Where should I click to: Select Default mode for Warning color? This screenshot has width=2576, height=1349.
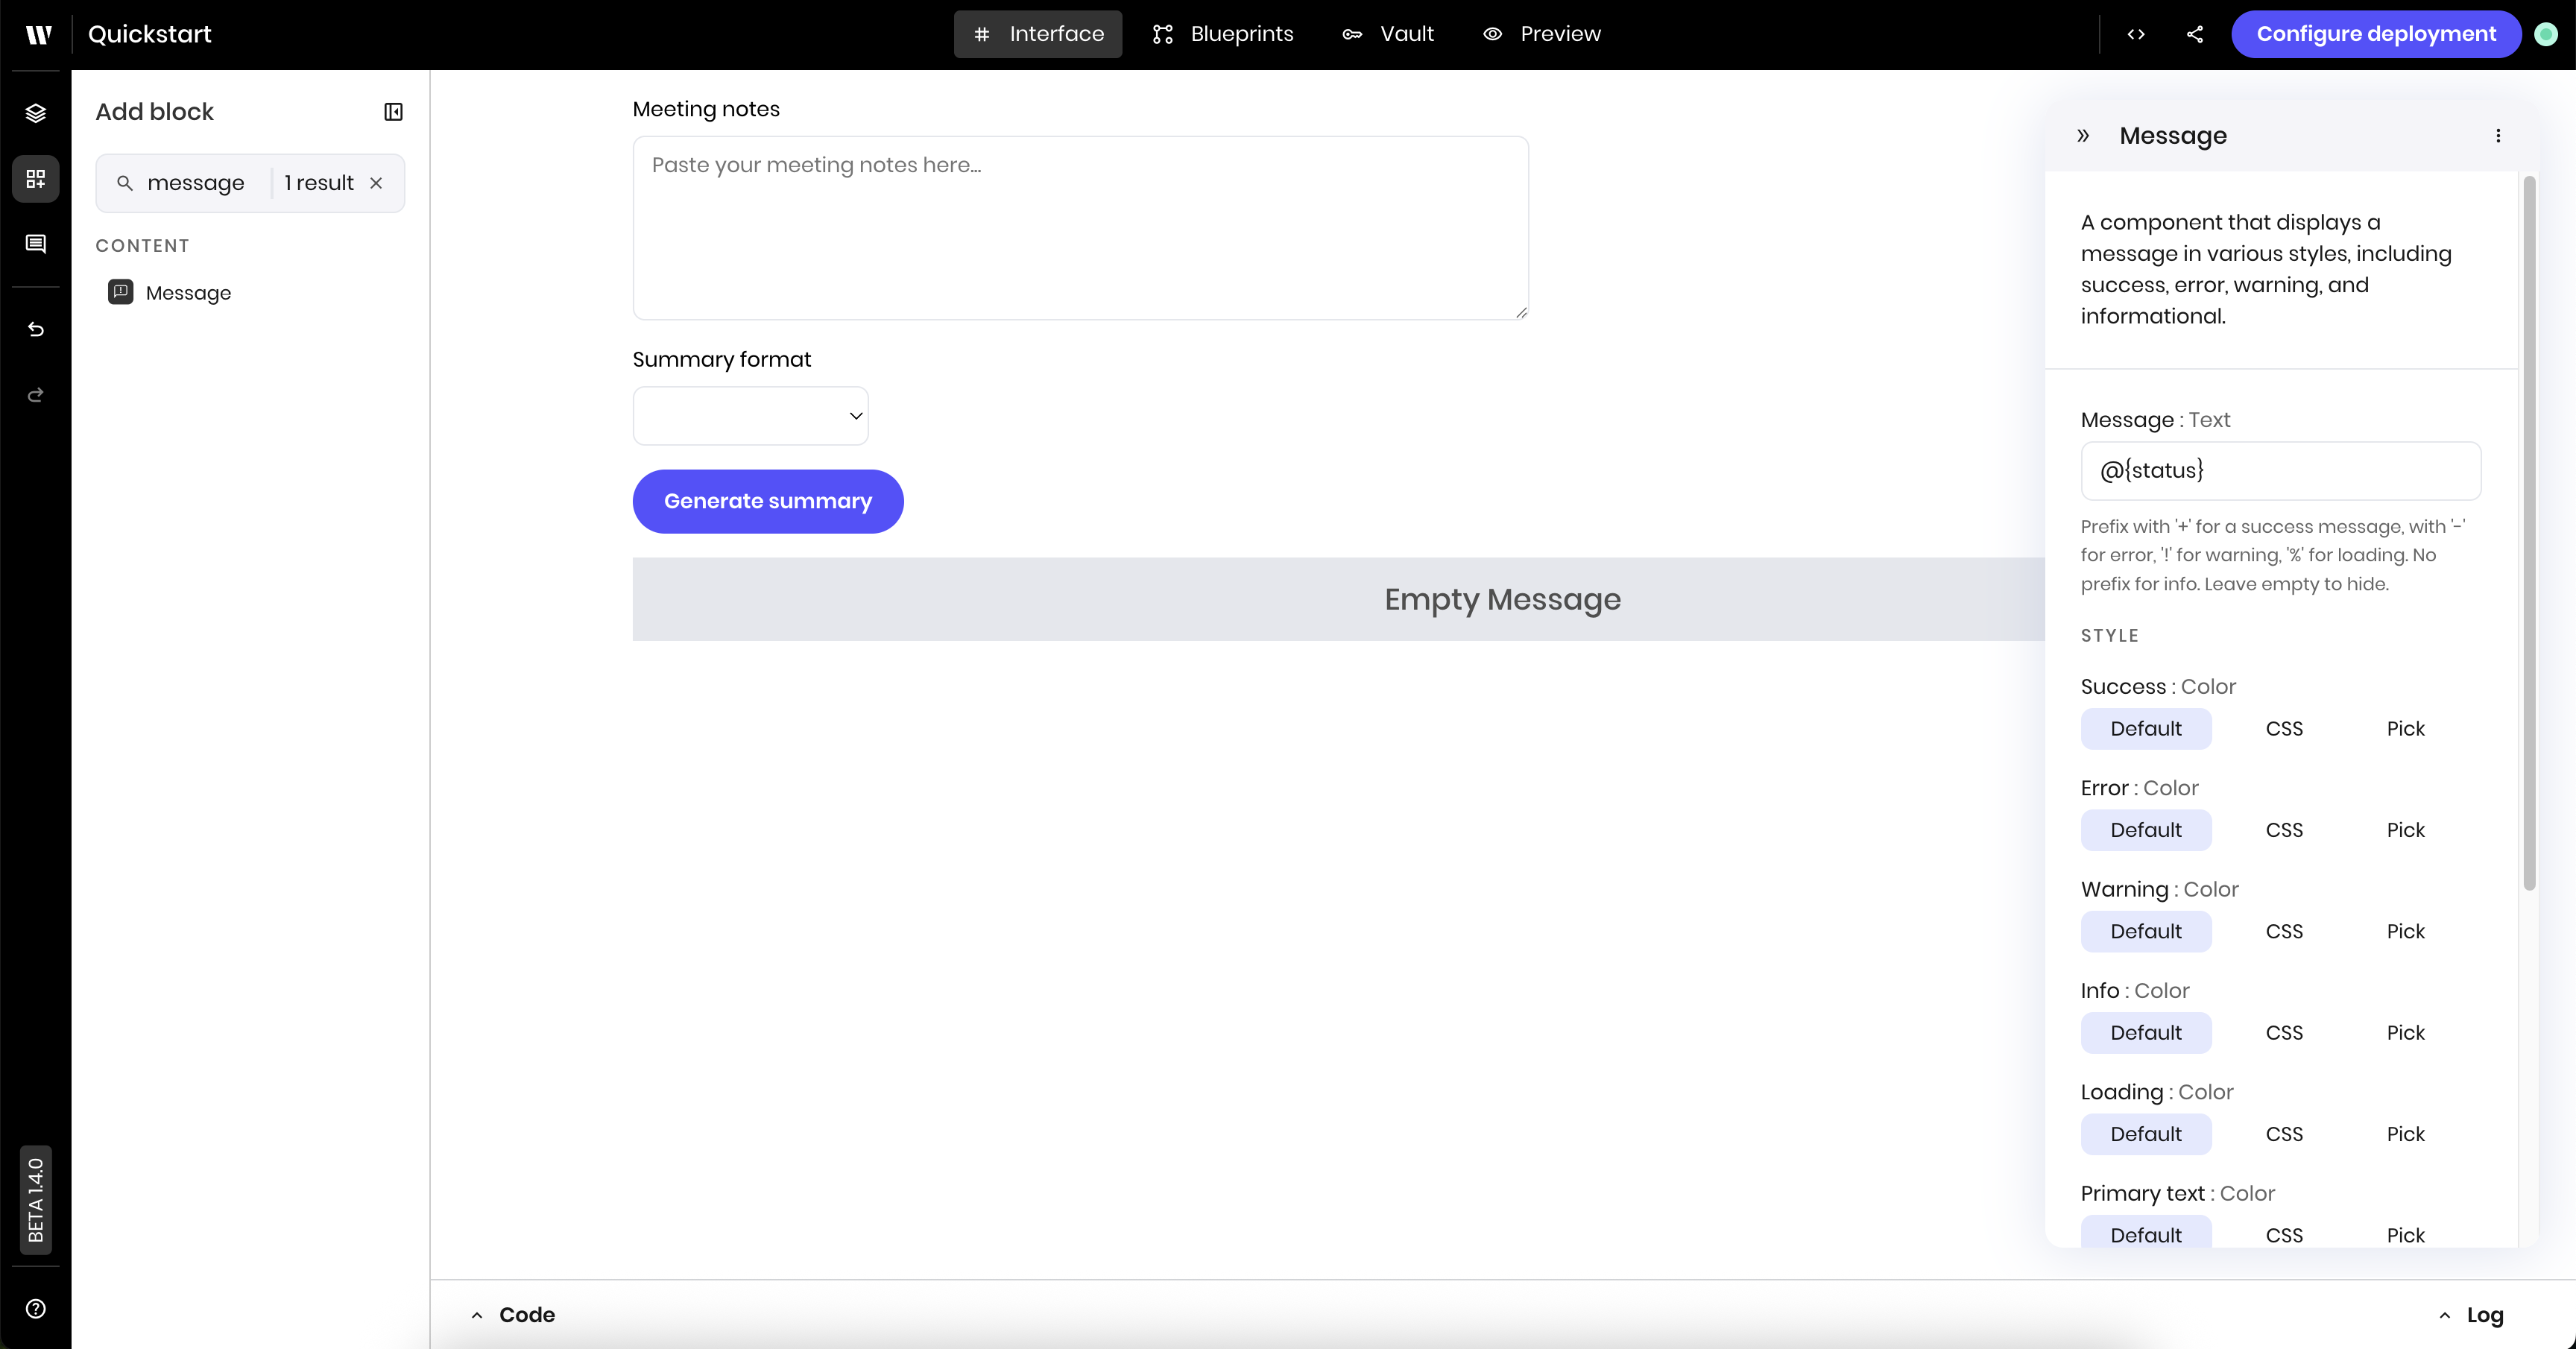click(2146, 931)
